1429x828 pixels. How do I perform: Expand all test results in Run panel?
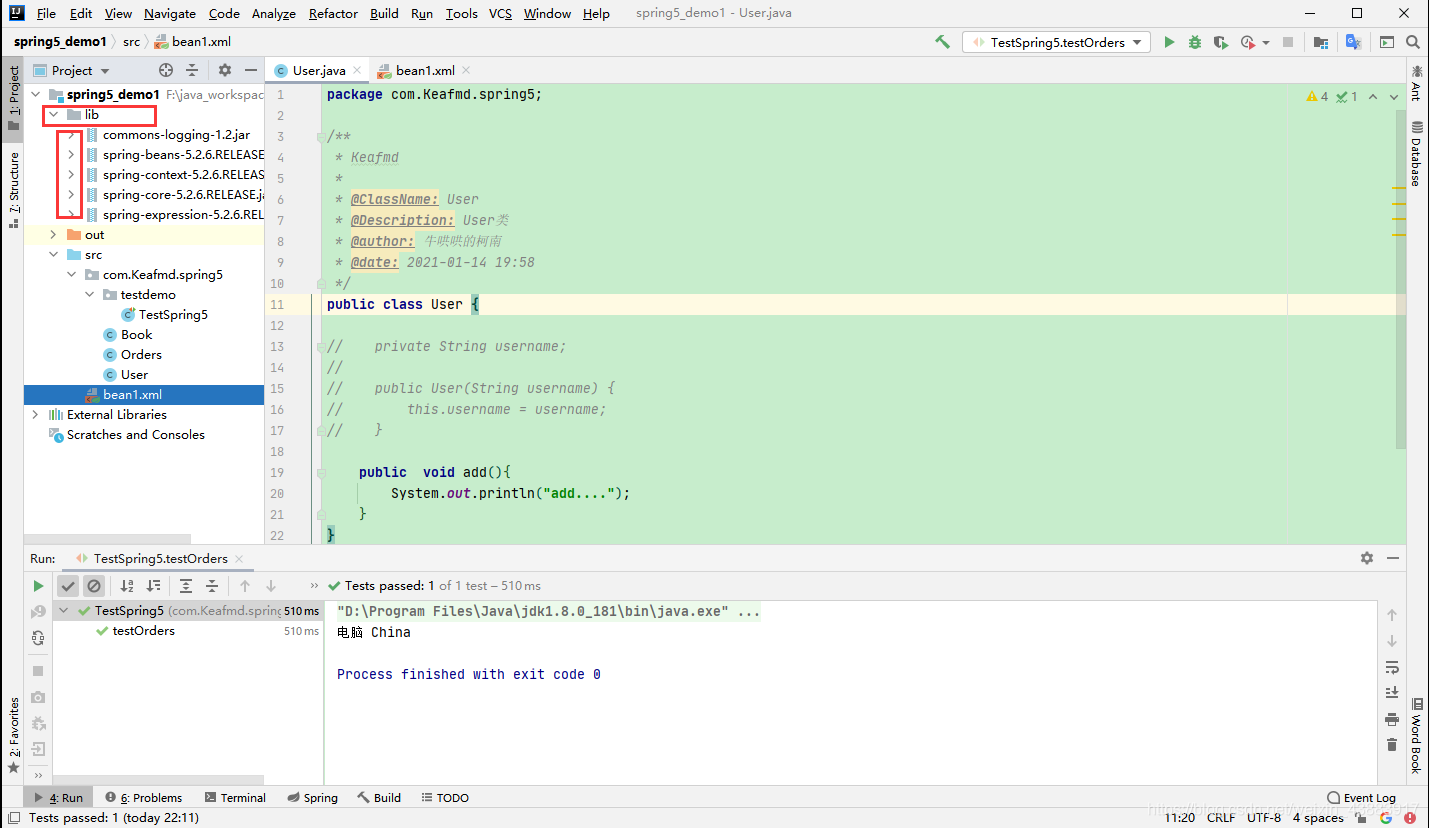pos(186,586)
